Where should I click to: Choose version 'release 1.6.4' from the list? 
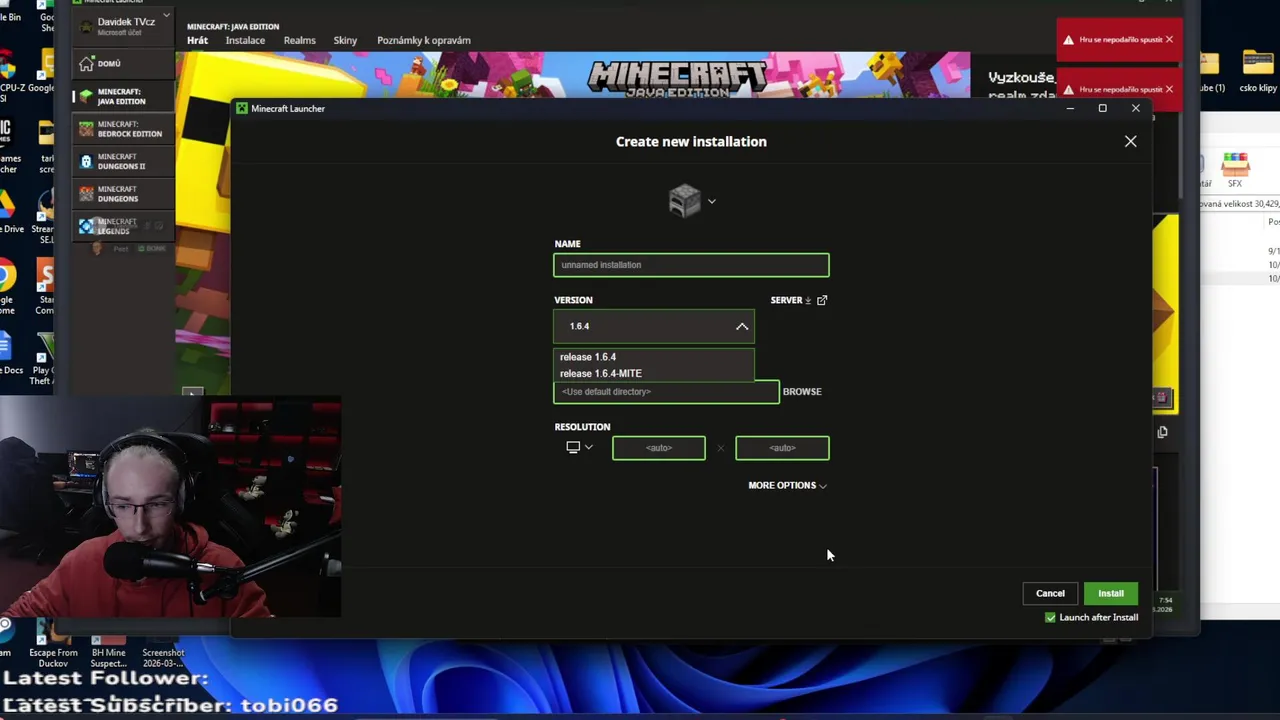654,357
